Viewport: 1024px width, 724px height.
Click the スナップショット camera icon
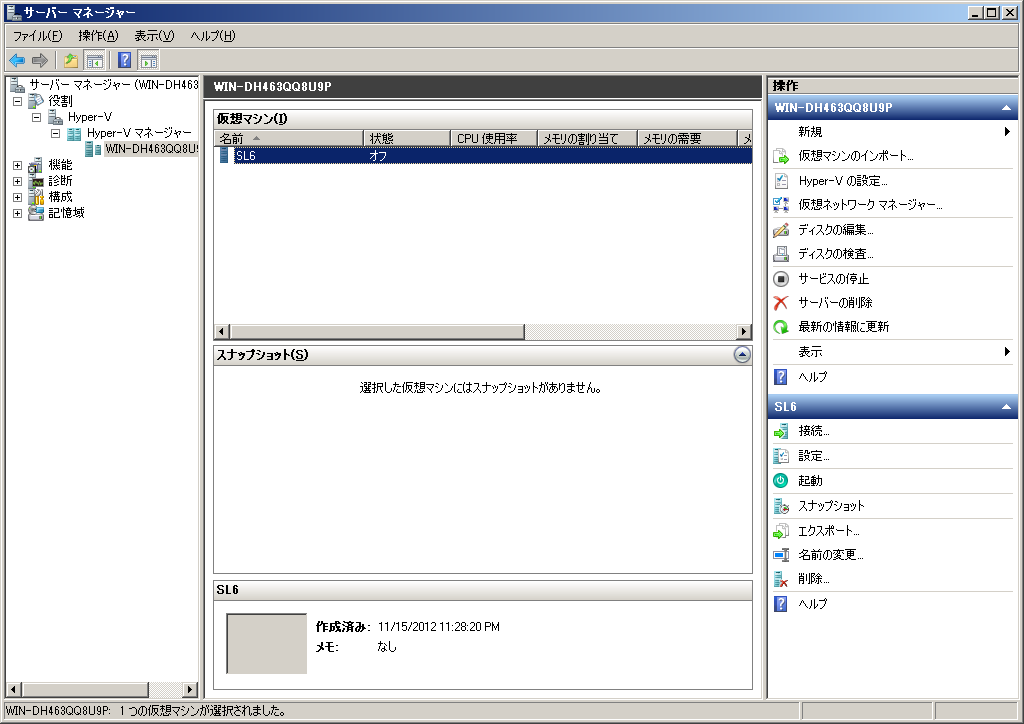(x=781, y=506)
